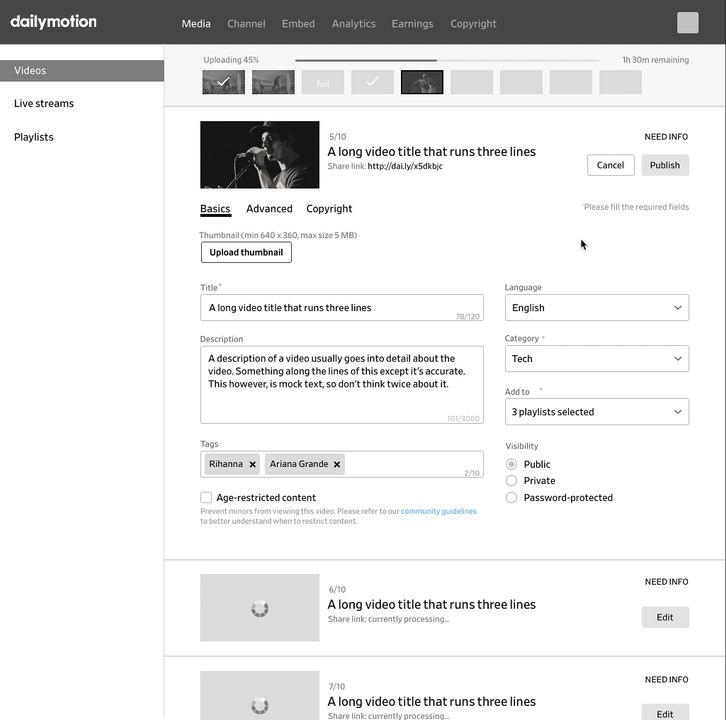Select Private visibility

point(511,481)
